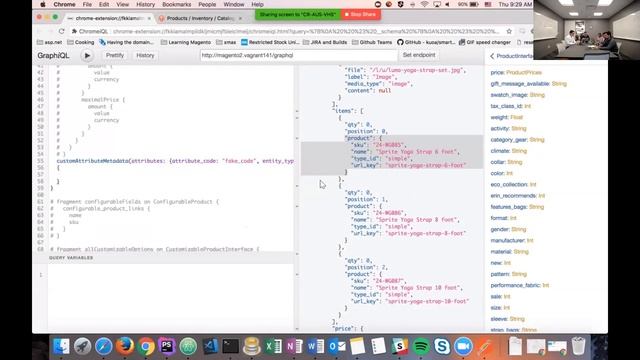Open the Having the domain bookmark
This screenshot has height=360, width=640.
[x=126, y=42]
